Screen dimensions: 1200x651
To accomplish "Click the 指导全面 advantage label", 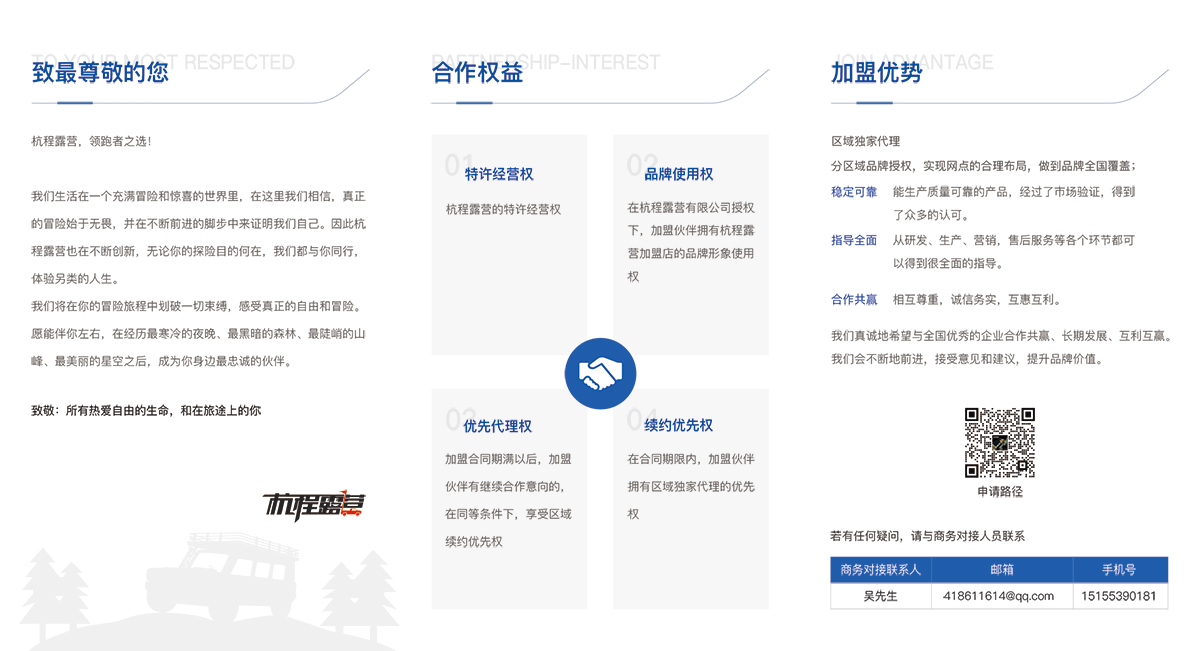I will 854,241.
